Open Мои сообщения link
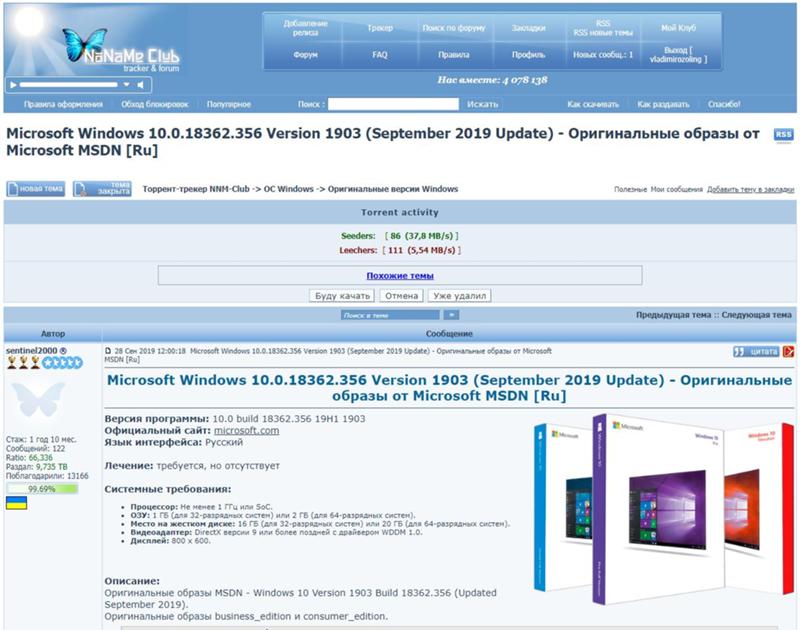Image resolution: width=800 pixels, height=630 pixels. [x=677, y=189]
